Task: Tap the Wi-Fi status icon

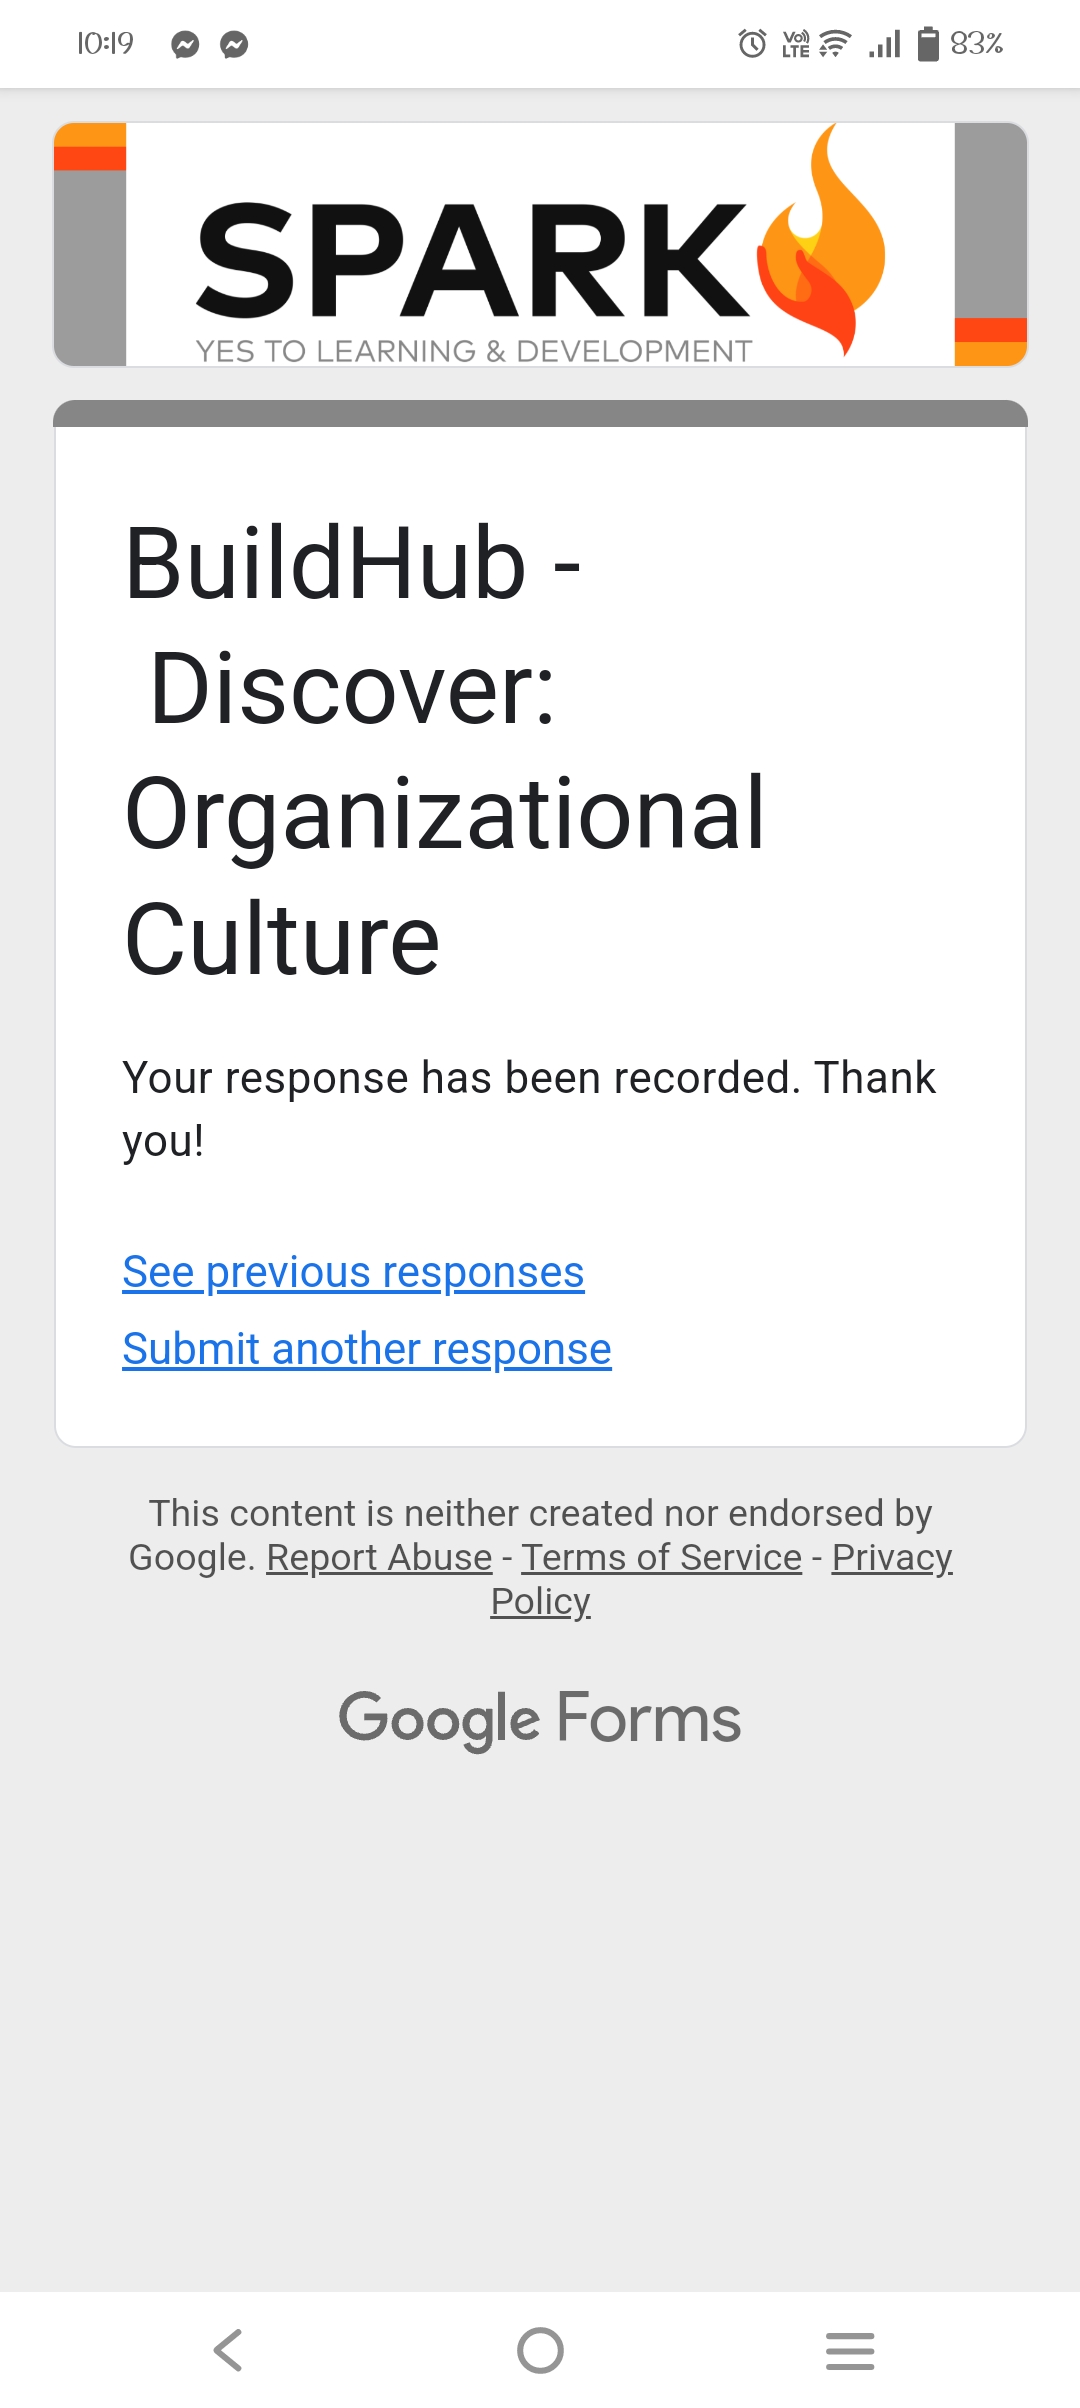Action: click(x=835, y=44)
